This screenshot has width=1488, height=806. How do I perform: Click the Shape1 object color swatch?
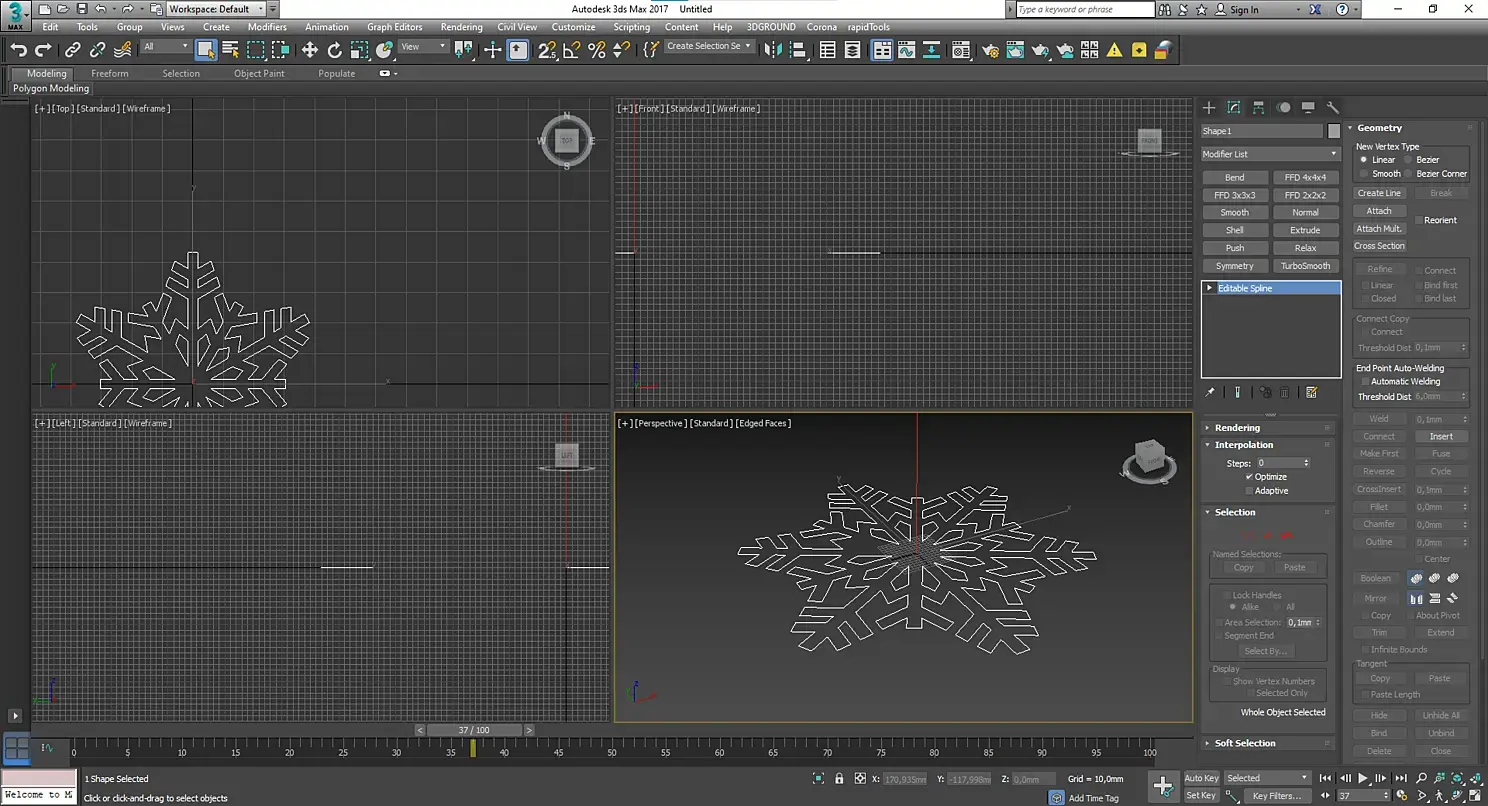coord(1334,131)
